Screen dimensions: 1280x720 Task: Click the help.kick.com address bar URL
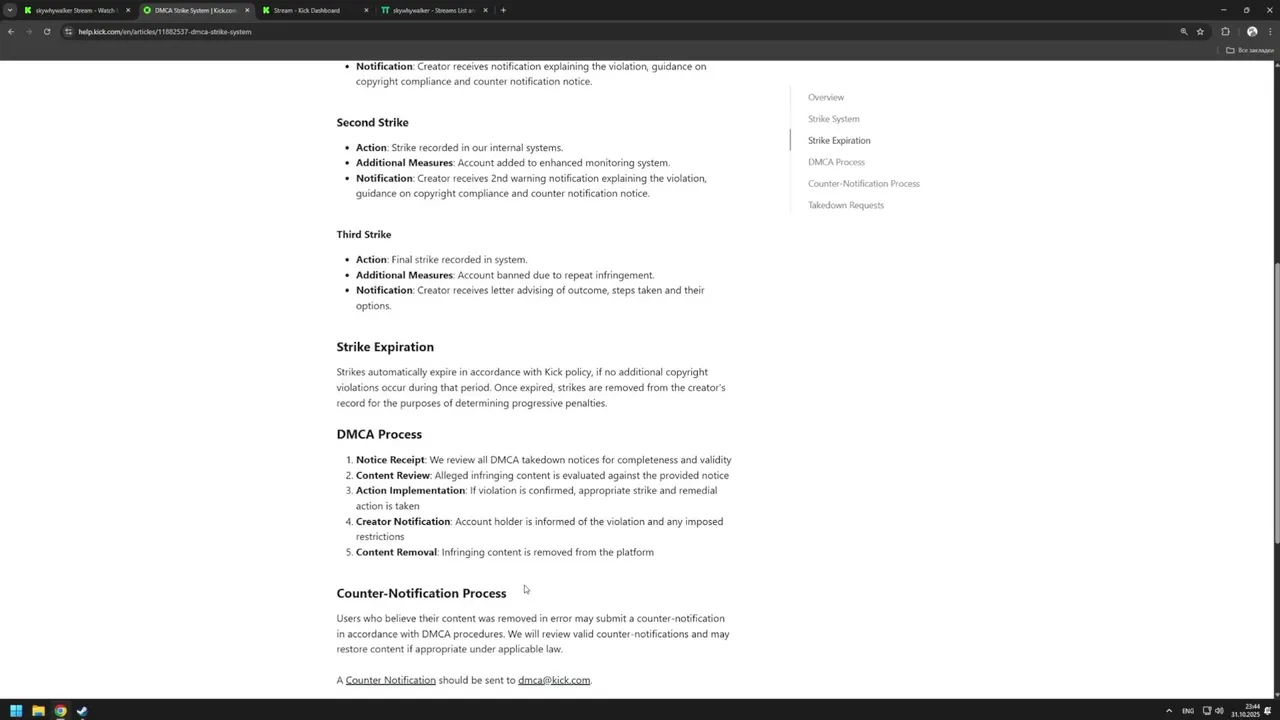[x=165, y=31]
